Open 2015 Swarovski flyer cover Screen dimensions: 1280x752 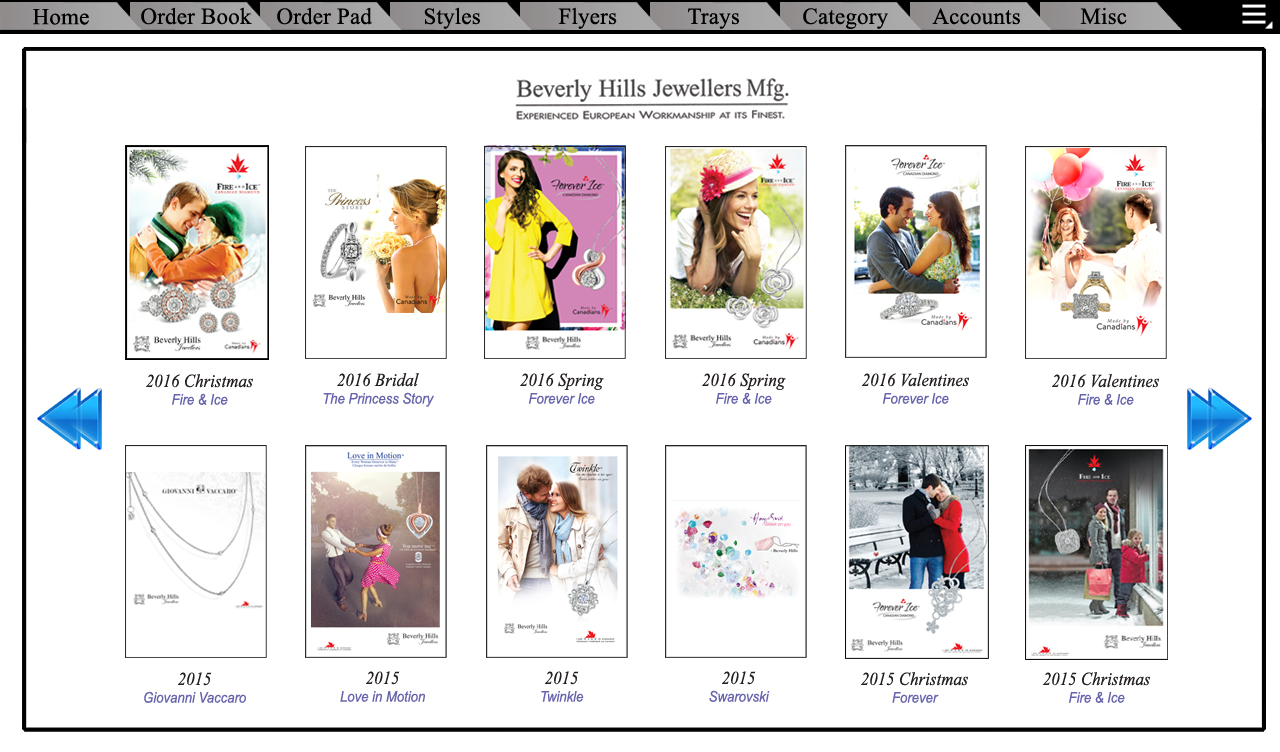tap(736, 551)
